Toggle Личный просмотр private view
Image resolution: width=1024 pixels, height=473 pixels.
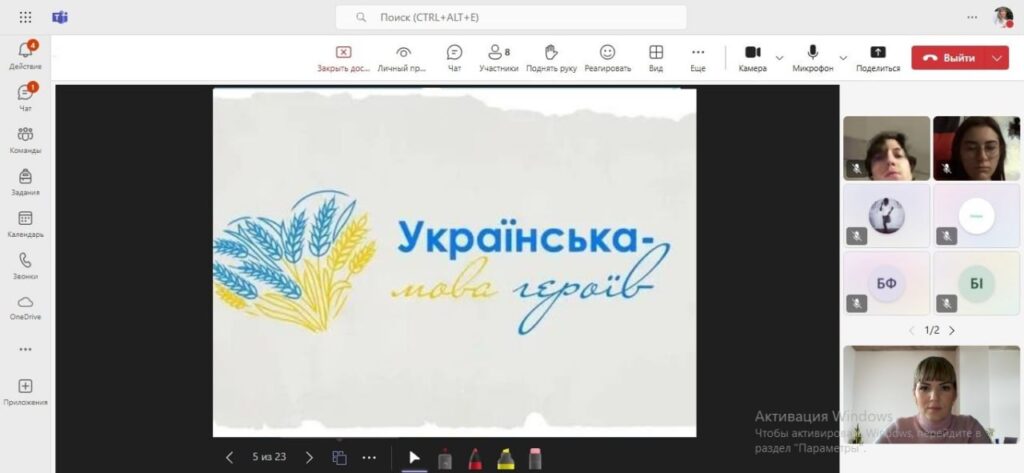point(403,57)
